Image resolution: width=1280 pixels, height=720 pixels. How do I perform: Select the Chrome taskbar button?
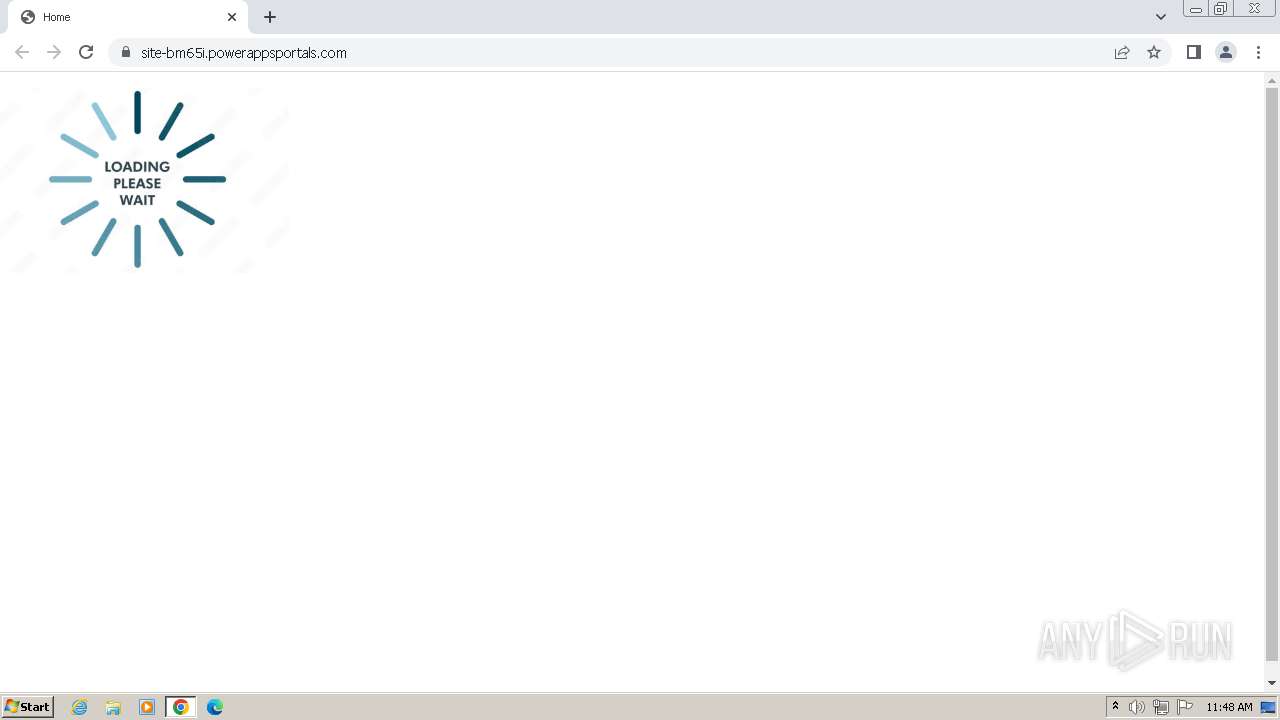(x=181, y=707)
